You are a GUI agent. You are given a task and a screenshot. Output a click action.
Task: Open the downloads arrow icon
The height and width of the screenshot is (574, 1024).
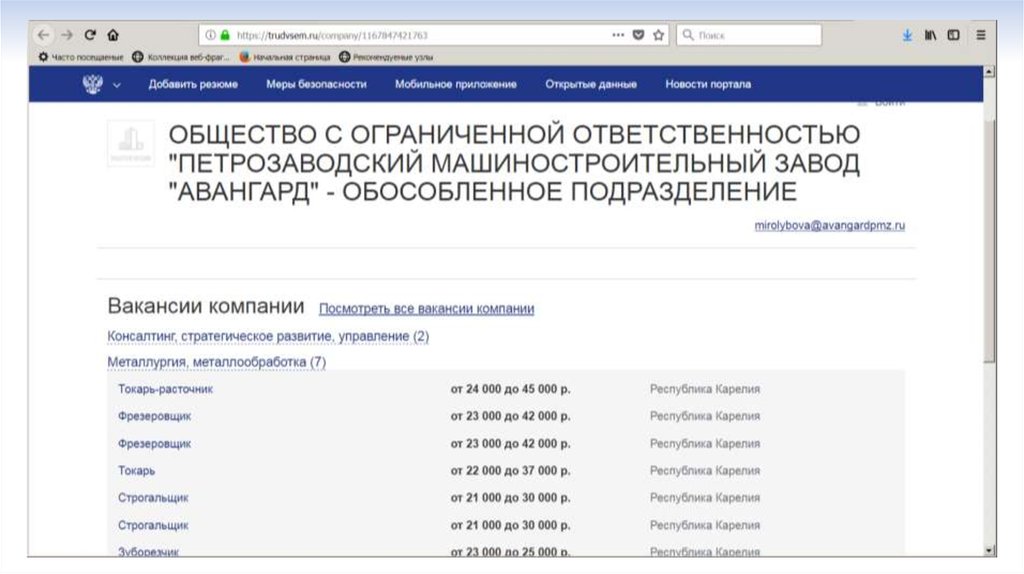[907, 35]
